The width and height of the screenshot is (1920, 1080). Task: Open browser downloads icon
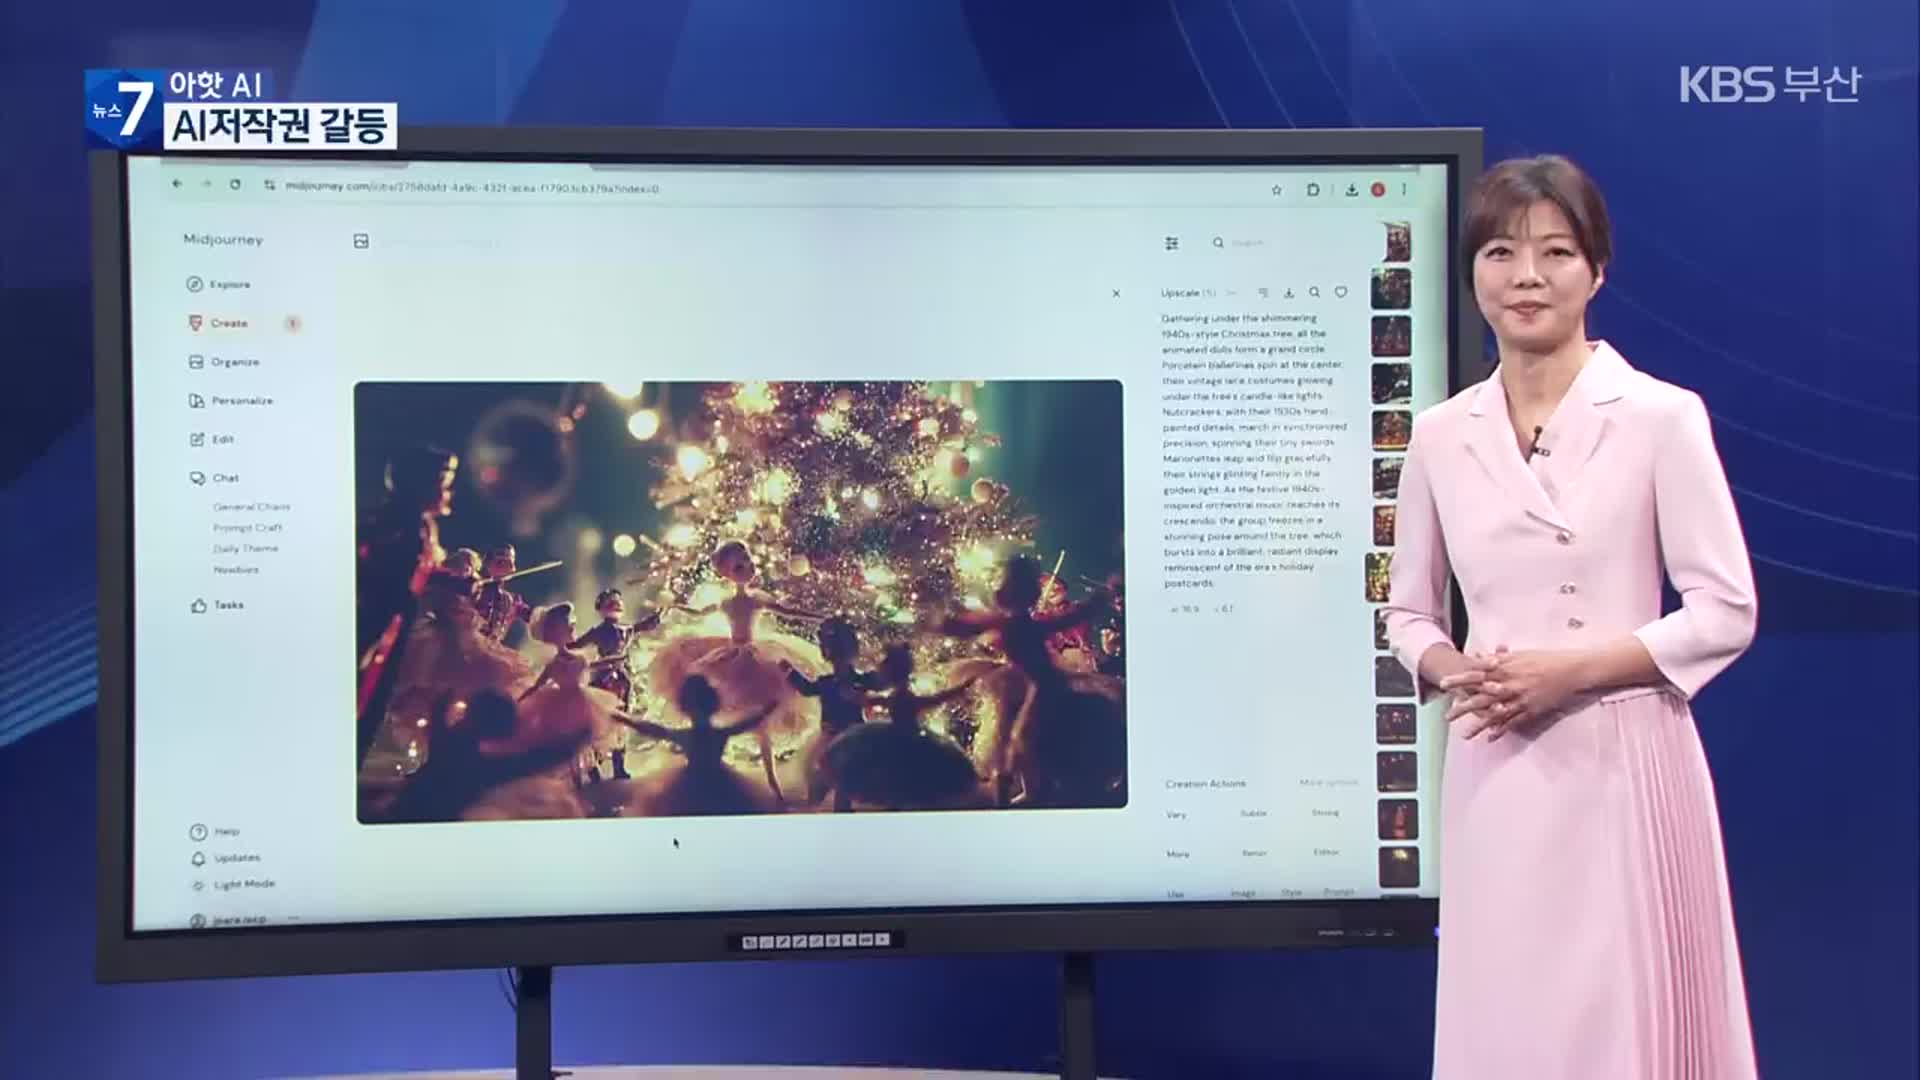(x=1351, y=189)
